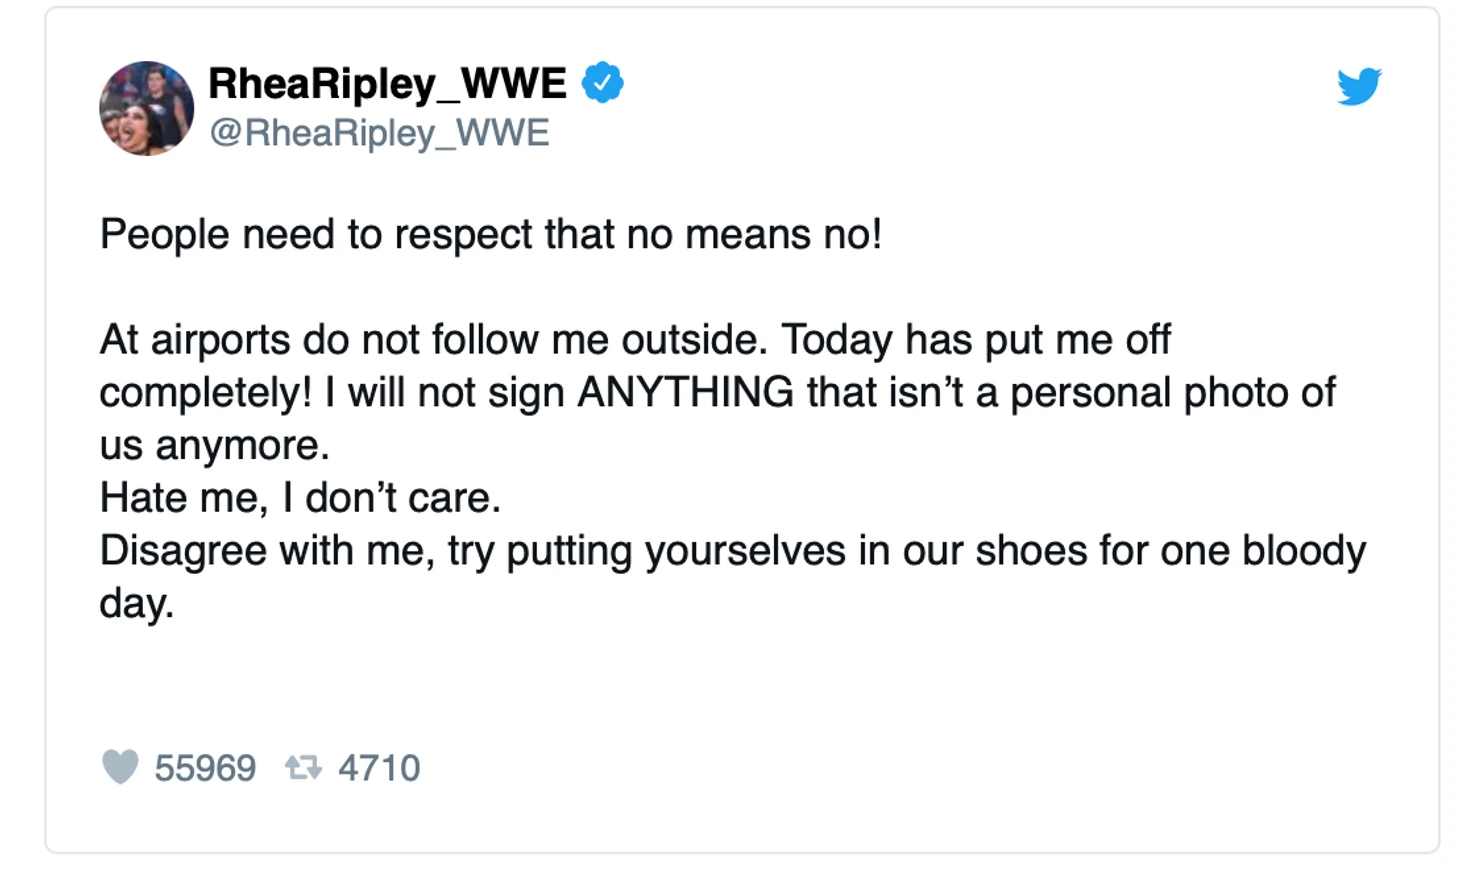Screen dimensions: 1460x871
Task: Click the sentence "Hate me, I don't care."
Action: (300, 497)
